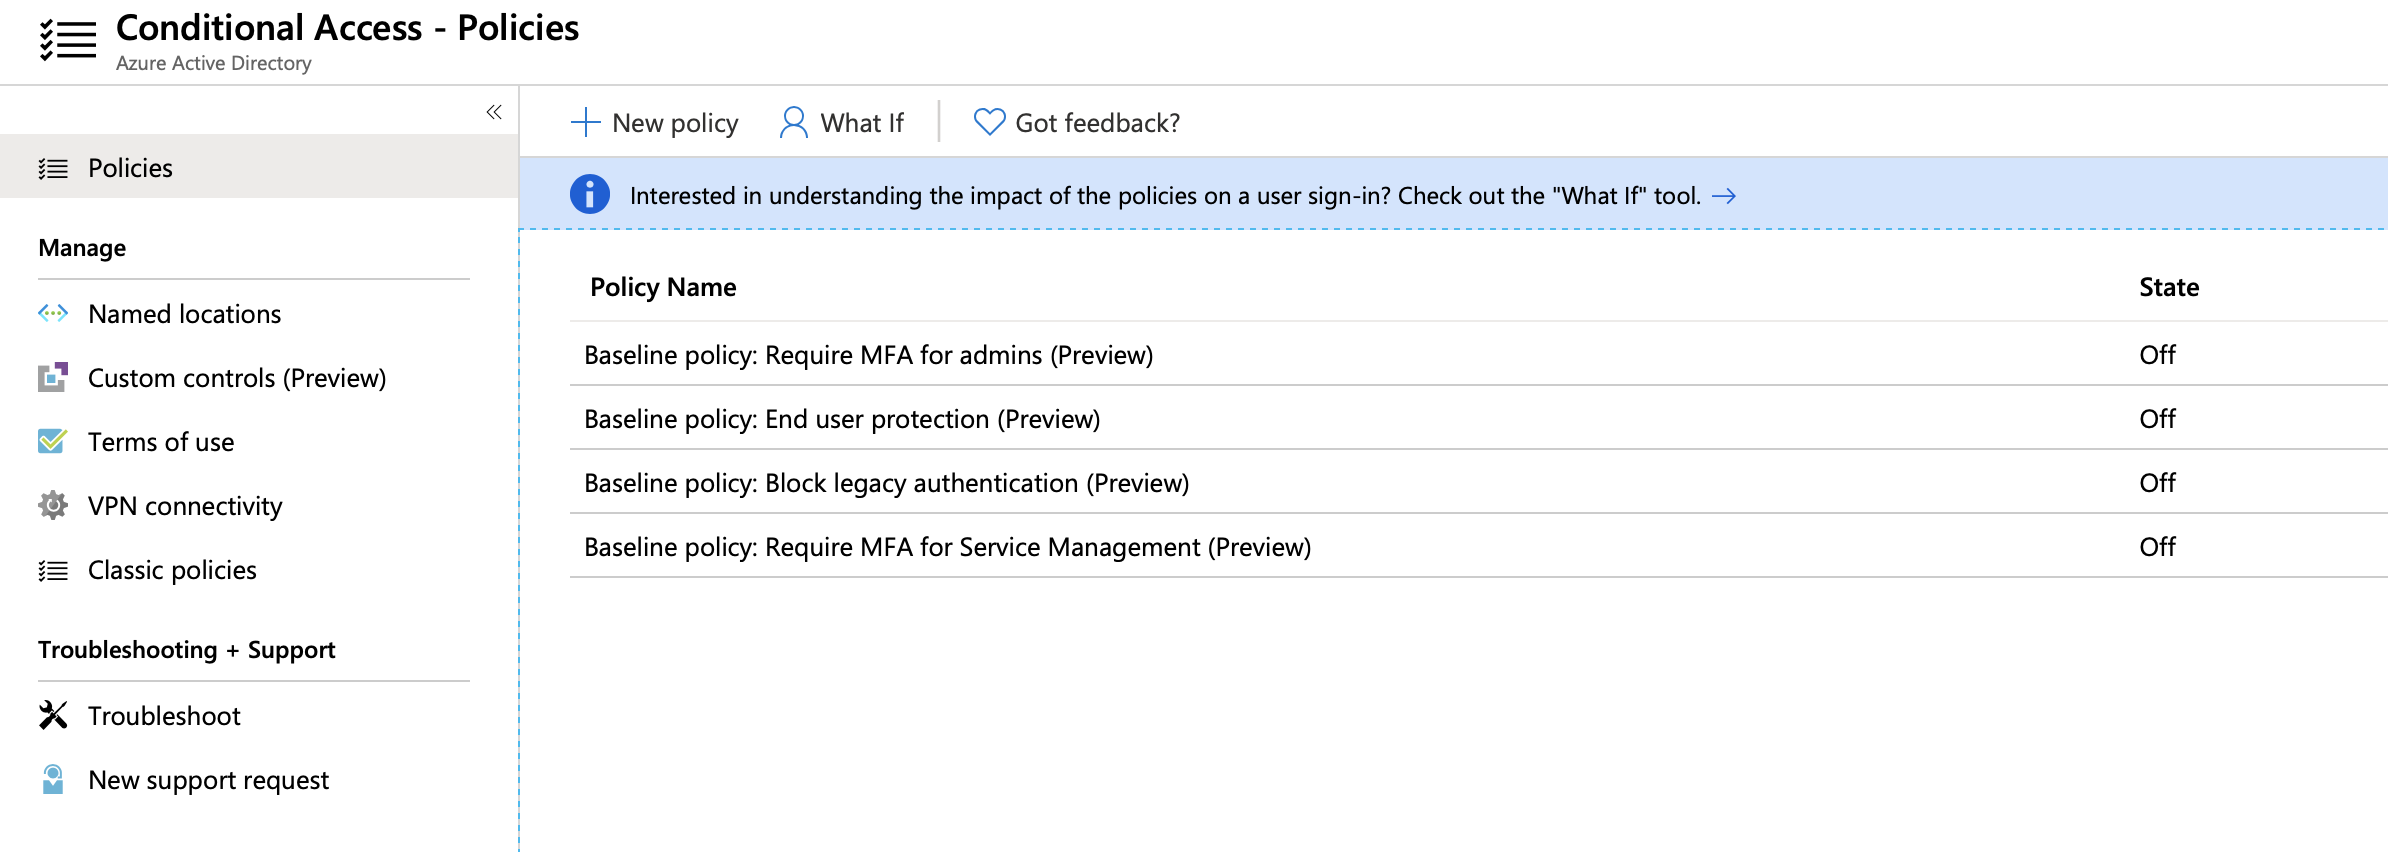2388x852 pixels.
Task: Click the New policy button
Action: point(655,122)
